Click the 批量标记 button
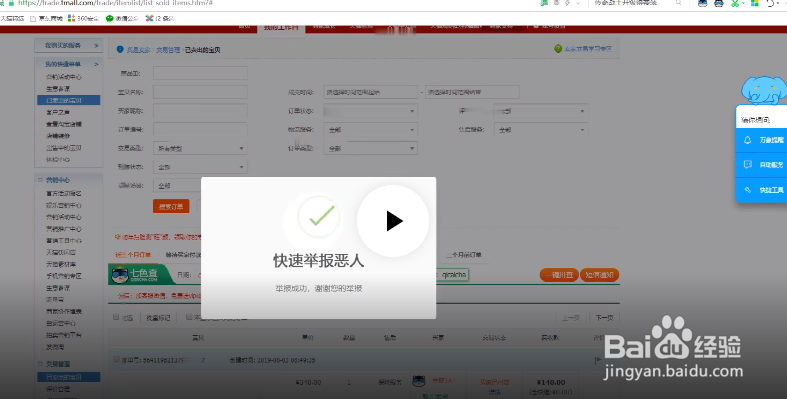Viewport: 787px width, 399px height. point(158,318)
